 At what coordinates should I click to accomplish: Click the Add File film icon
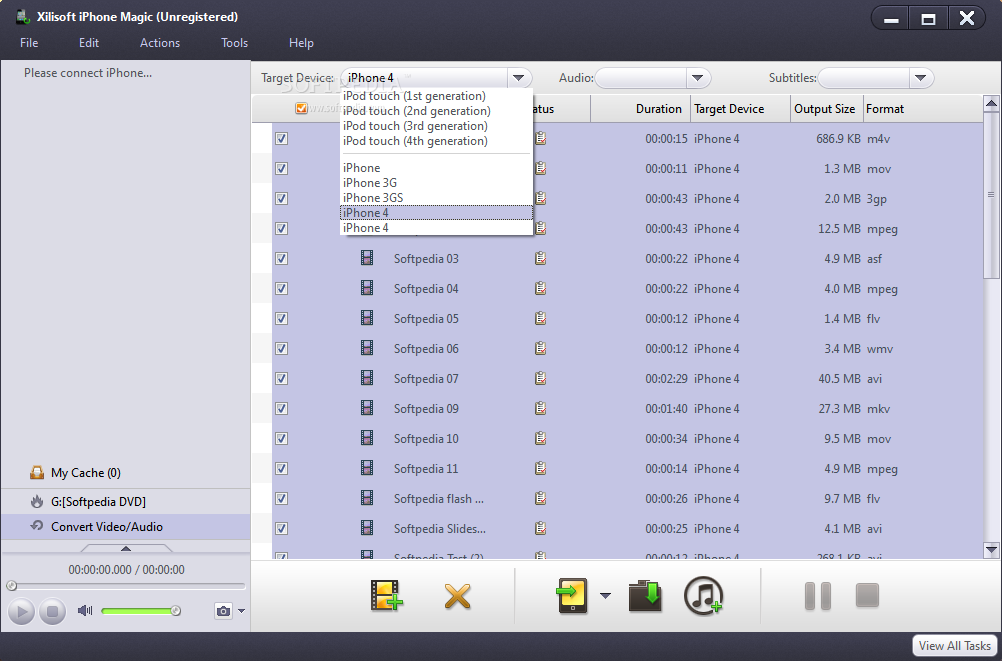tap(387, 595)
